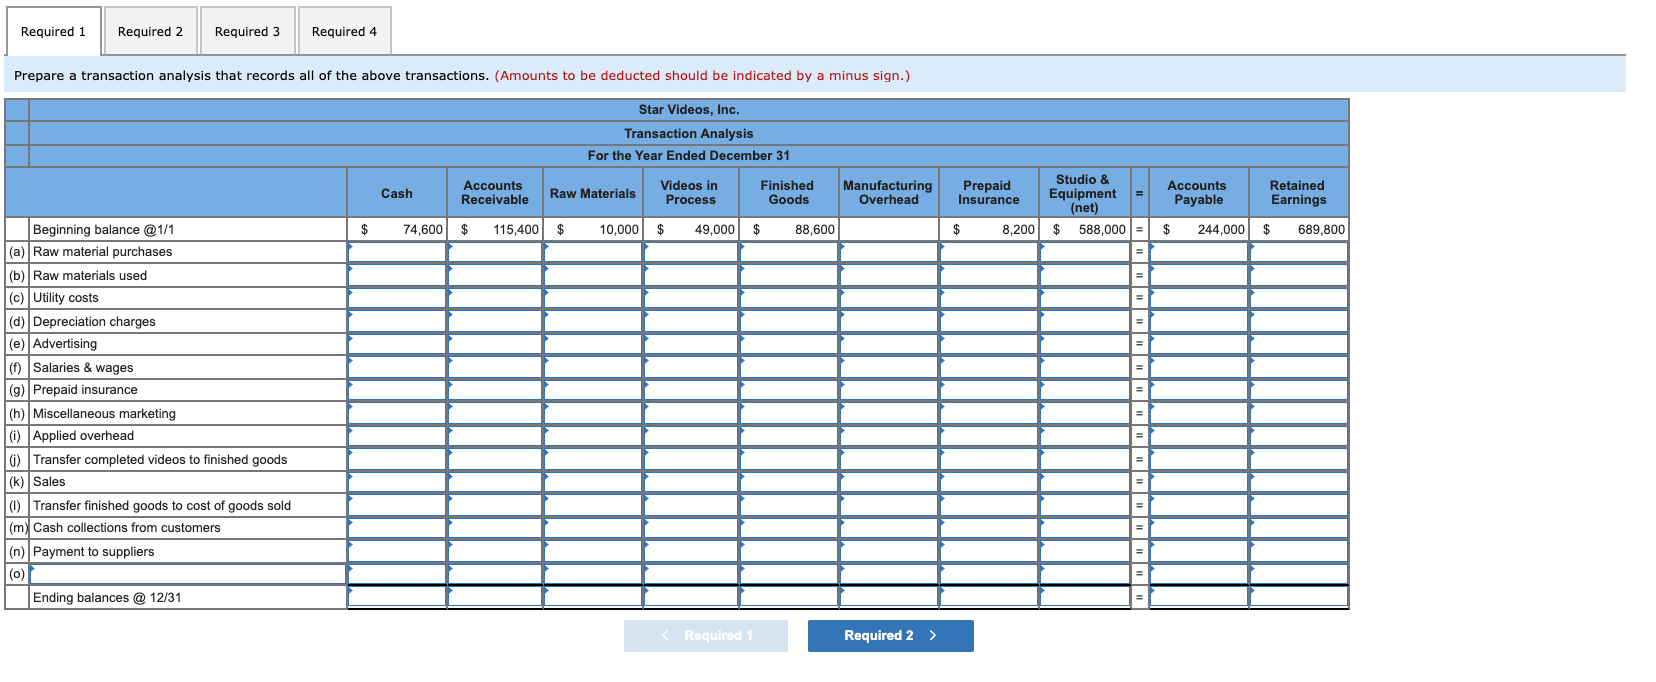Select Manufacturing Overhead cell for Utility costs

(889, 298)
